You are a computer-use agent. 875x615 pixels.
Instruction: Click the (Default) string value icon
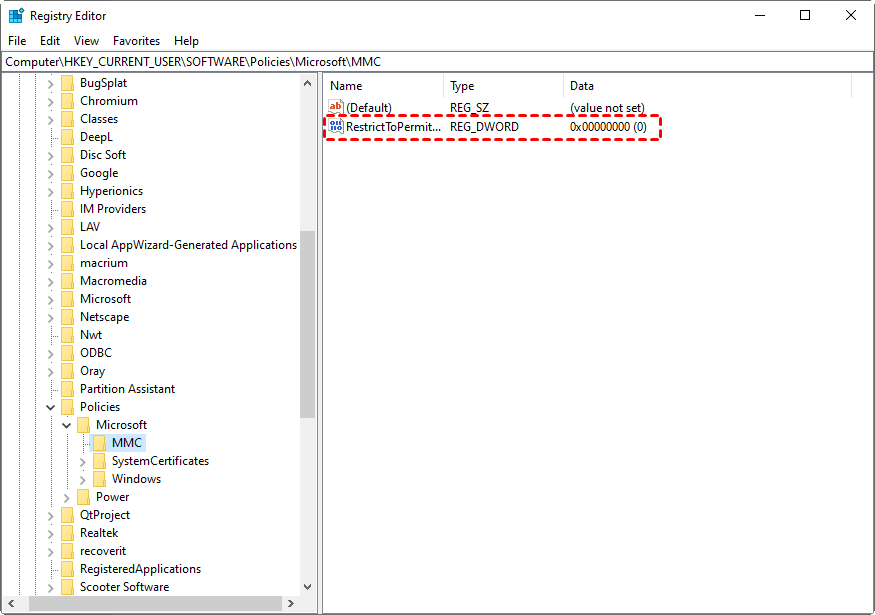[x=336, y=107]
